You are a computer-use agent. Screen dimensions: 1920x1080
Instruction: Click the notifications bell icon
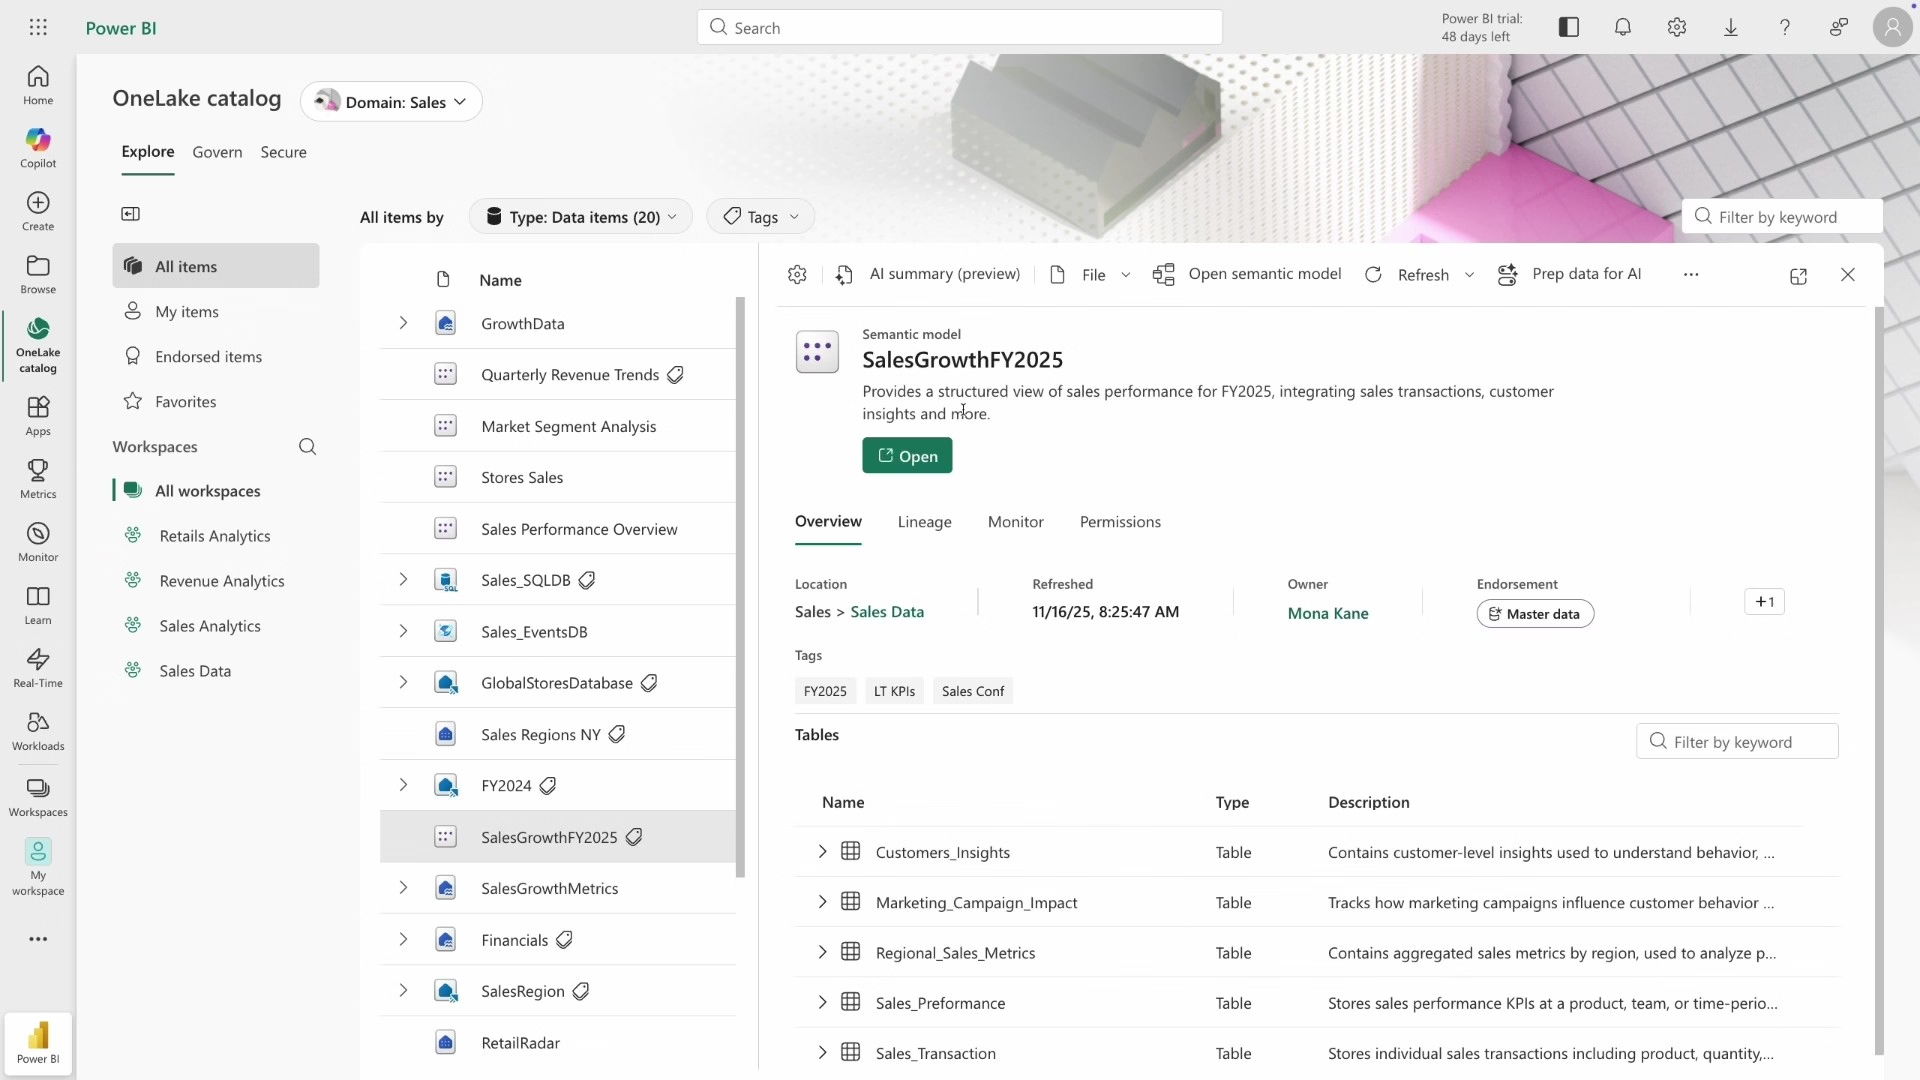[1623, 28]
